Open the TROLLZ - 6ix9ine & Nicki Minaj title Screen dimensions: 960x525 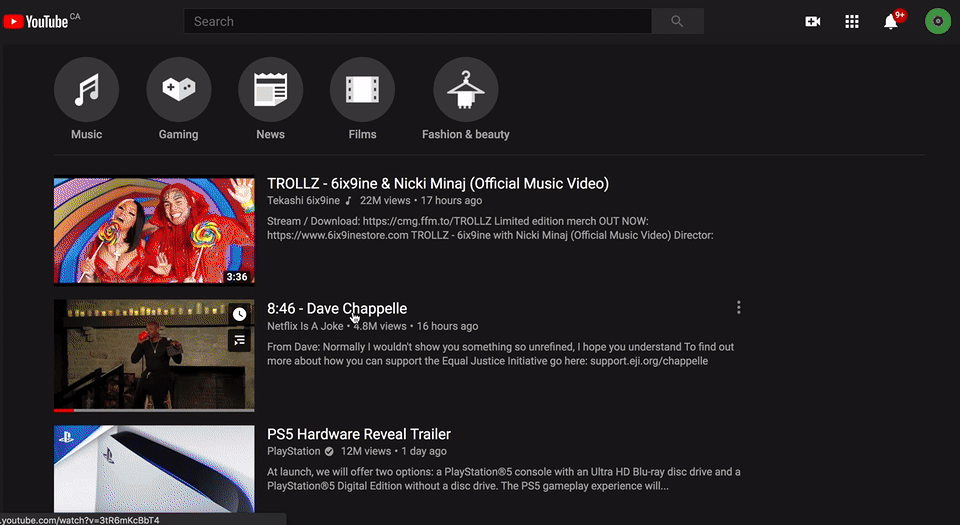click(438, 184)
